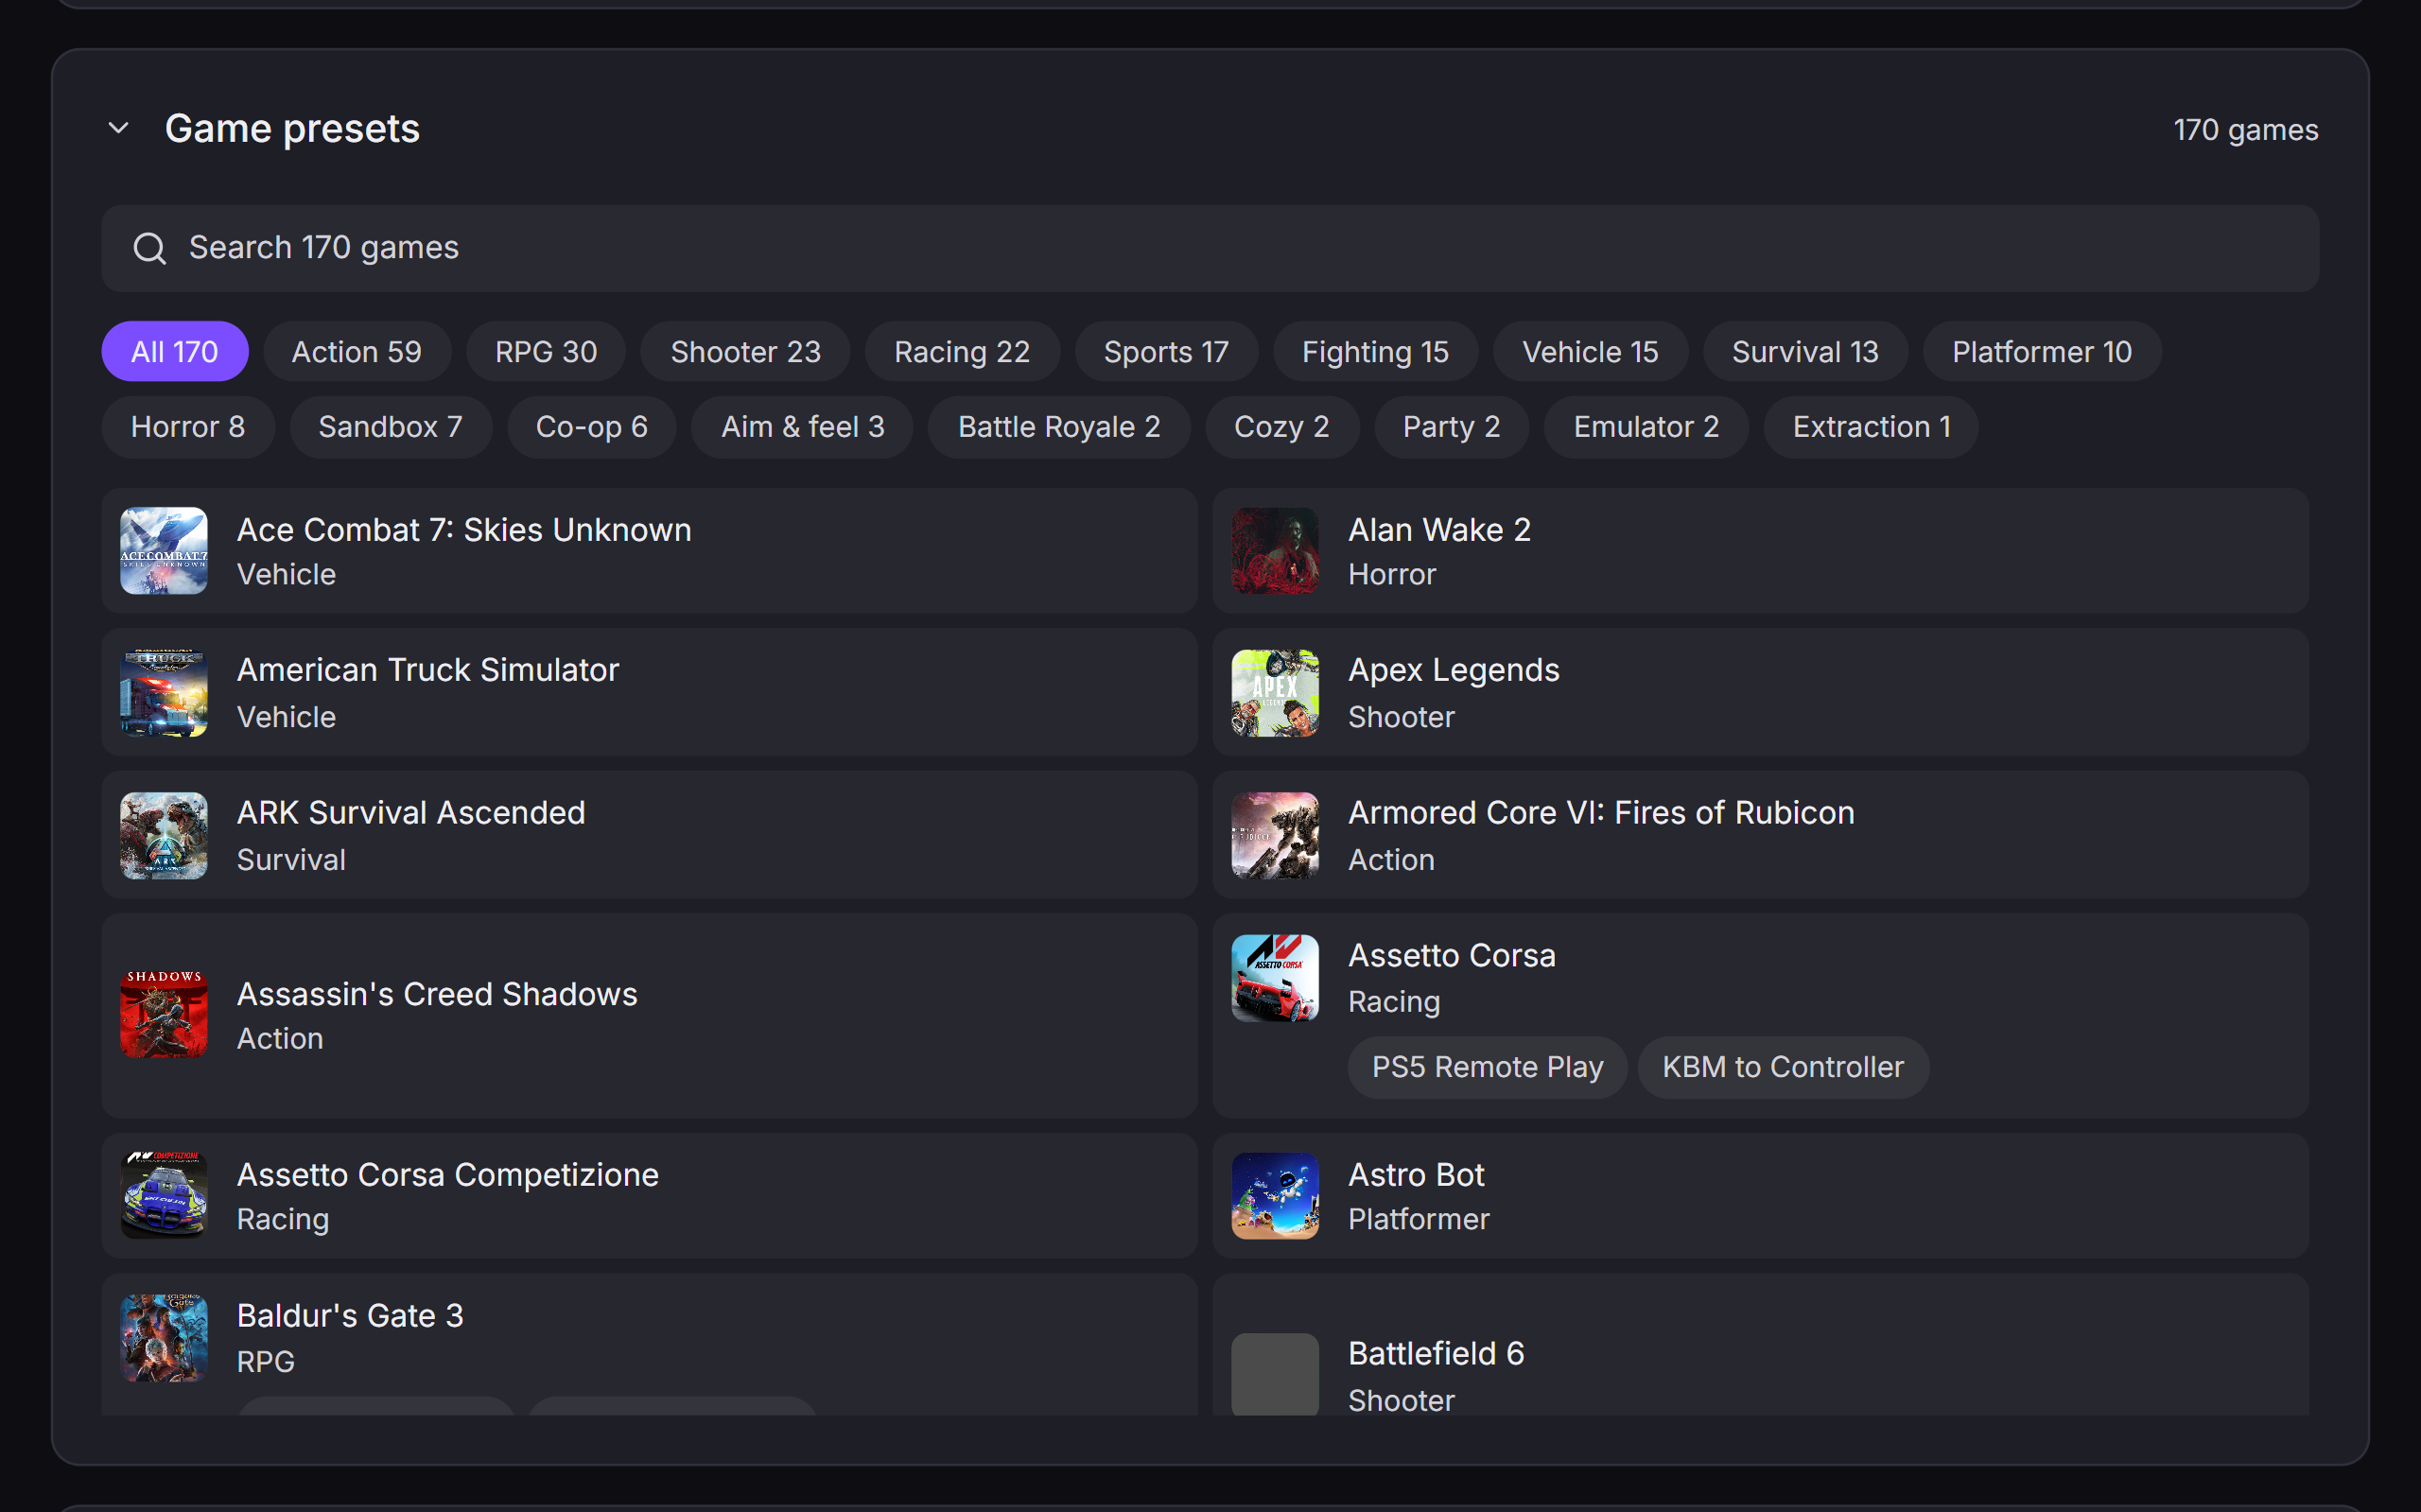The height and width of the screenshot is (1512, 2421).
Task: Click the magnifier search icon
Action: [x=150, y=248]
